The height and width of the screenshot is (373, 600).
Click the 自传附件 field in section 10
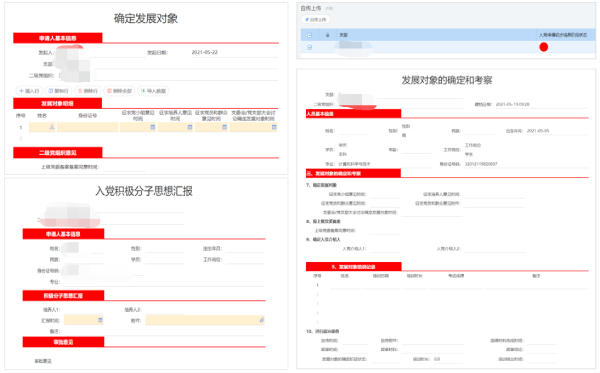(x=432, y=340)
